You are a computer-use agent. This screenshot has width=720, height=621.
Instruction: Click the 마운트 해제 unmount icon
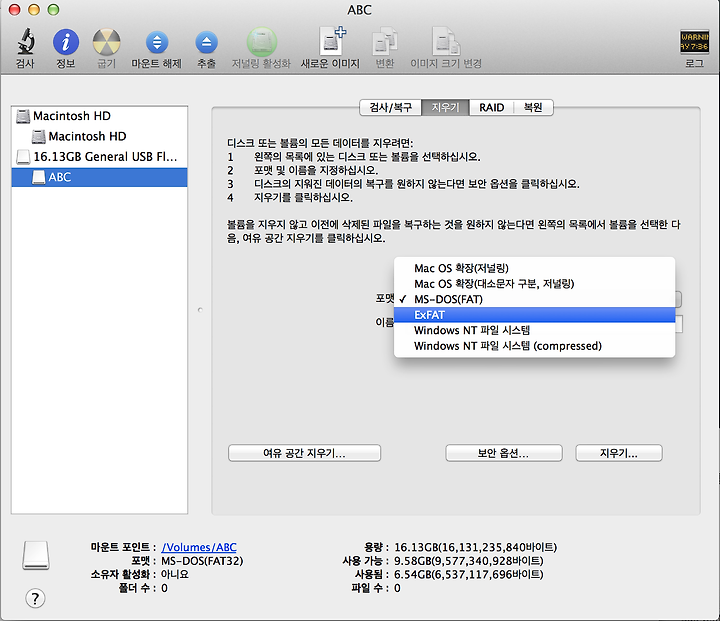tap(157, 43)
